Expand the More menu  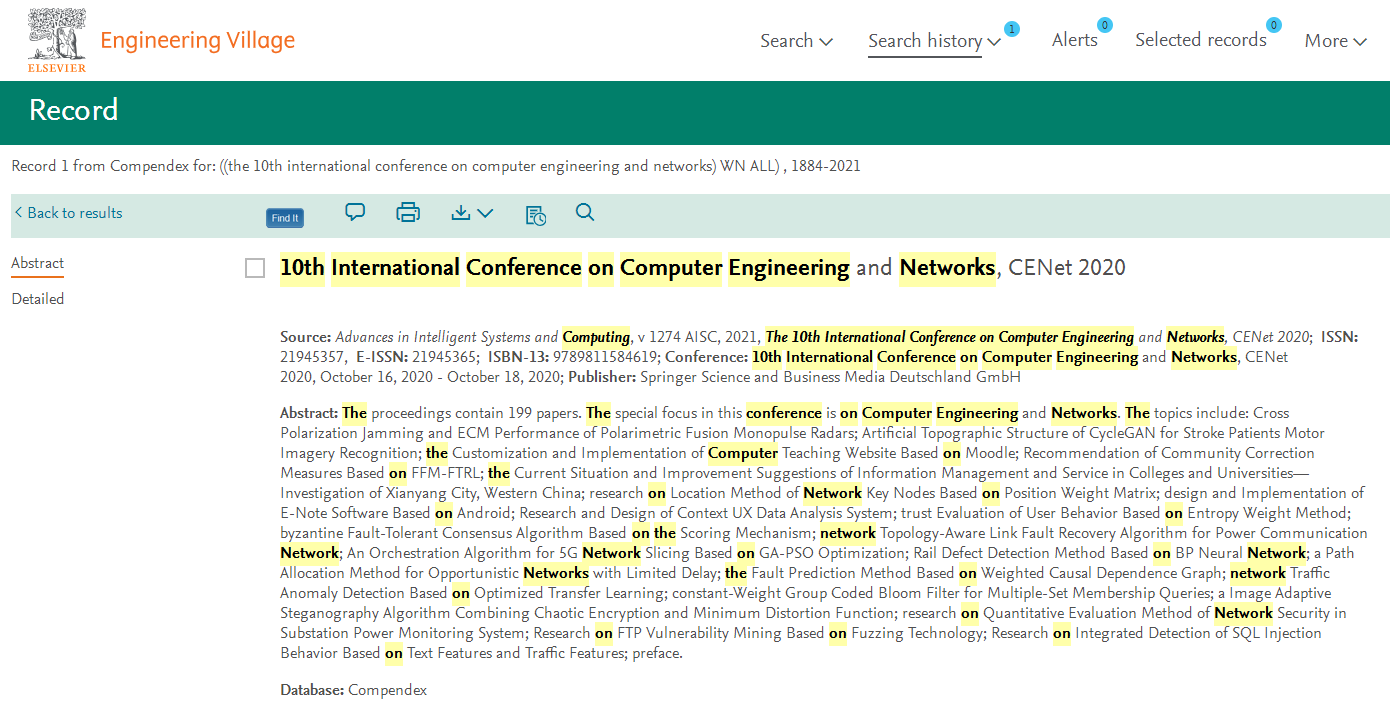(x=1335, y=41)
